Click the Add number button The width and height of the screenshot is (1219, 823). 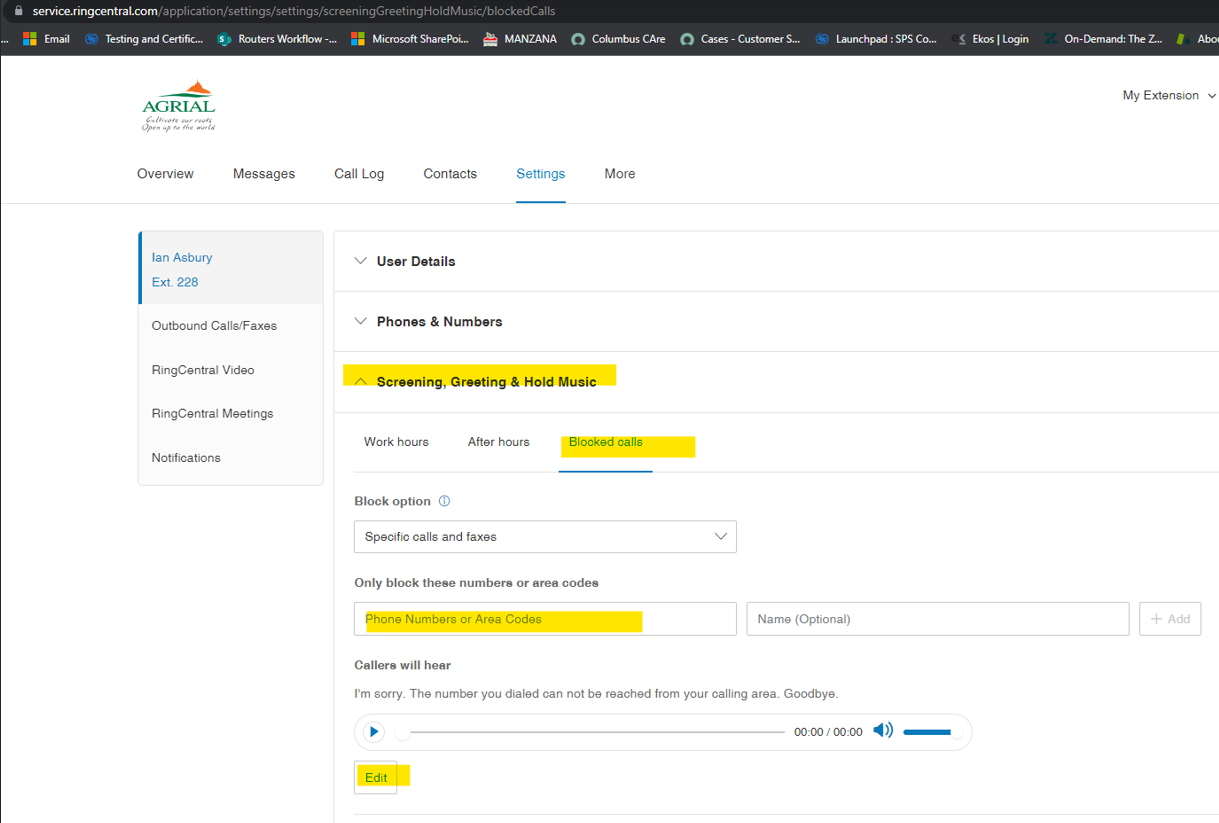coord(1170,619)
